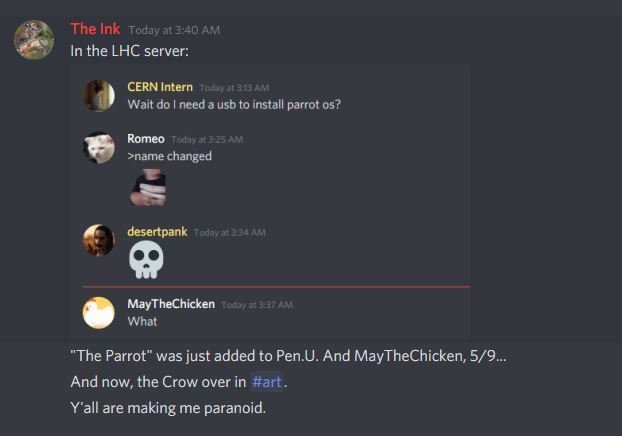This screenshot has height=436, width=622.
Task: Open CERN Intern's avatar picture
Action: coord(99,96)
